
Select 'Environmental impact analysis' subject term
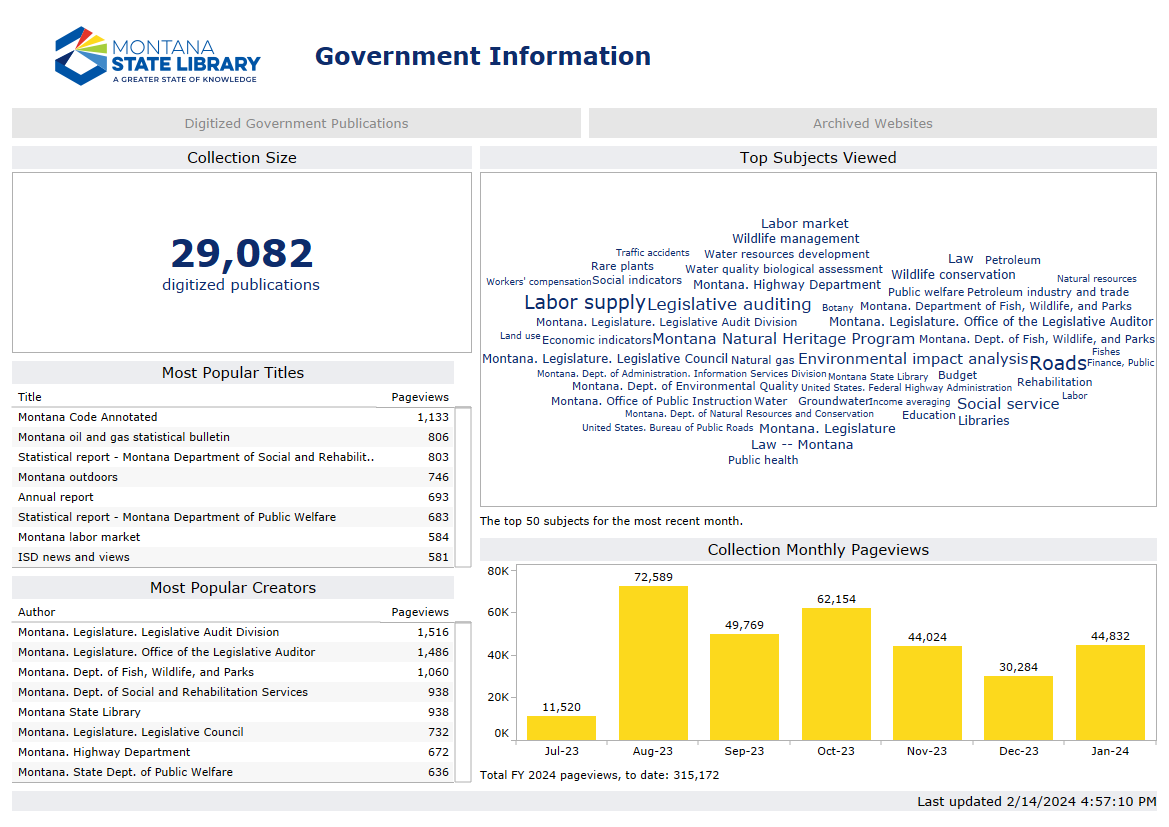pos(913,358)
